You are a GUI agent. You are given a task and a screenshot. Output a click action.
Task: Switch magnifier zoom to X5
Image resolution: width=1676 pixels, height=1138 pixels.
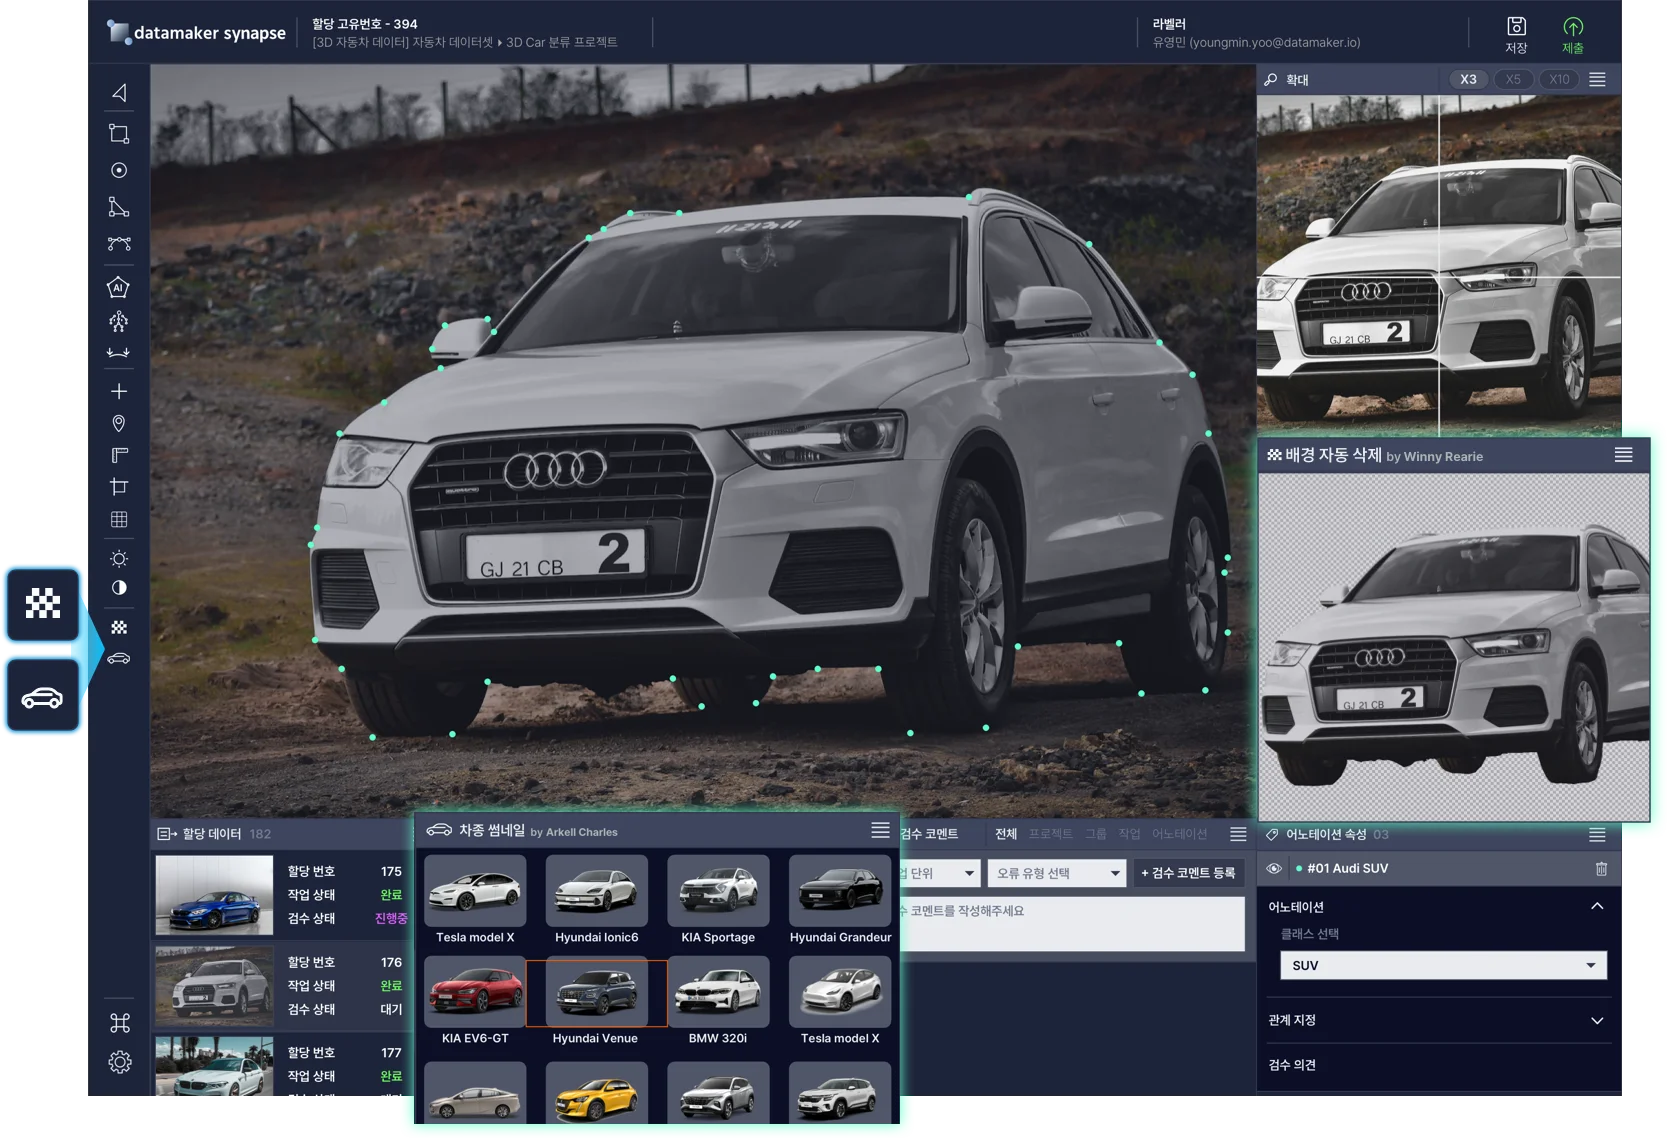(x=1513, y=80)
